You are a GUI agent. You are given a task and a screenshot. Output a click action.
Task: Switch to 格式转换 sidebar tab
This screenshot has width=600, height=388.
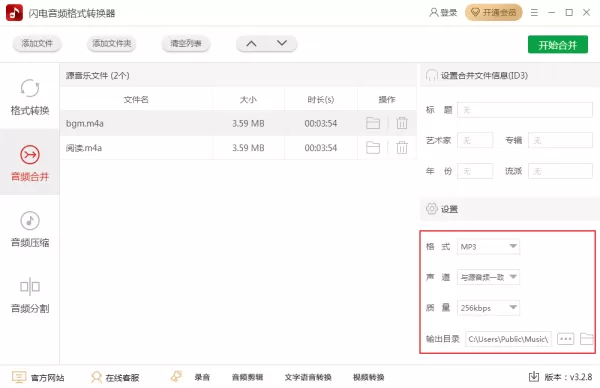click(x=30, y=97)
